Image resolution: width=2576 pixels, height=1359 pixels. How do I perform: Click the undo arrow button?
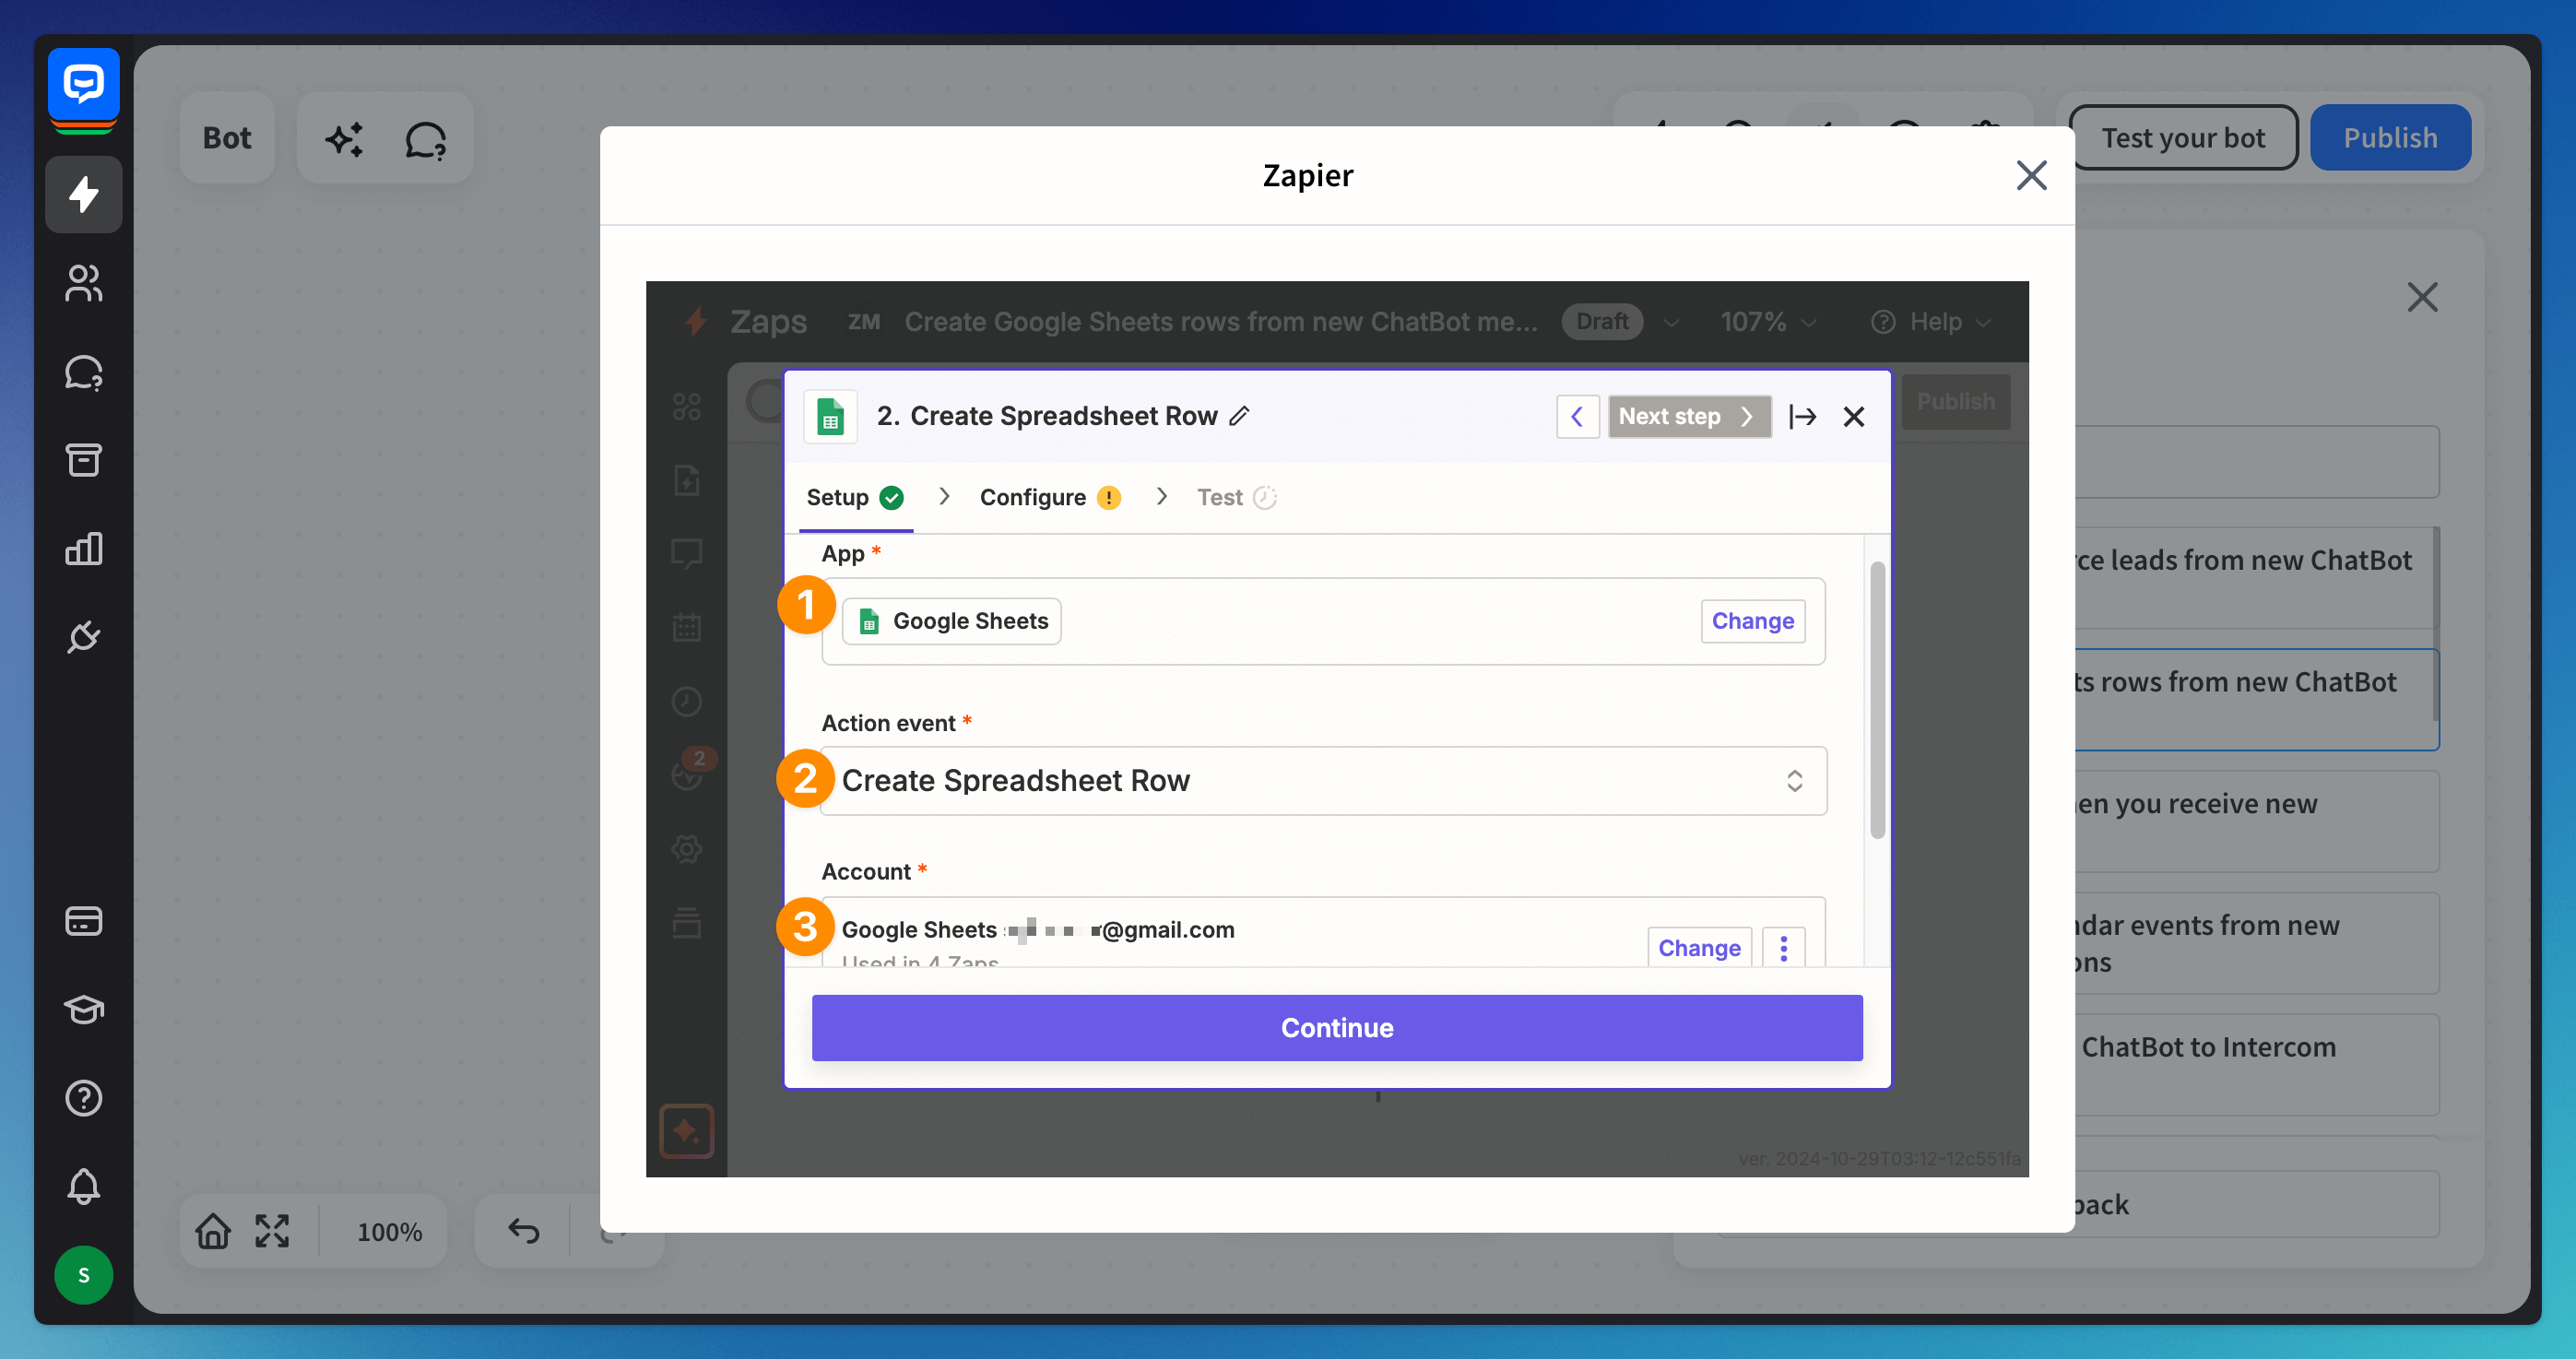(x=523, y=1231)
